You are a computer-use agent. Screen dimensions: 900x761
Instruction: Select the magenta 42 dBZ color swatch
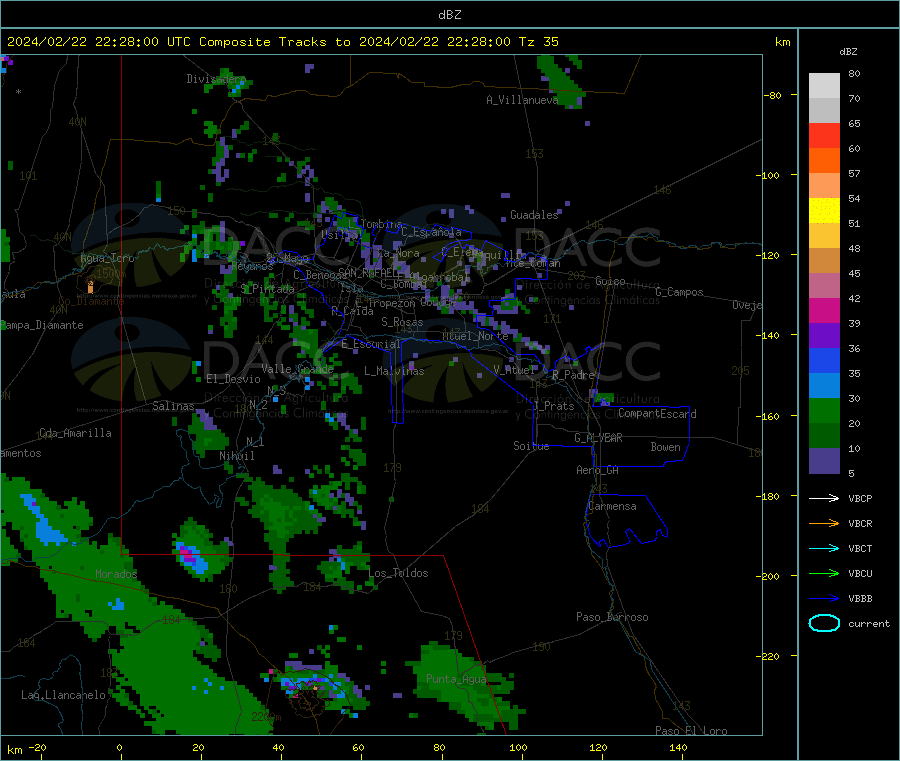click(x=824, y=310)
